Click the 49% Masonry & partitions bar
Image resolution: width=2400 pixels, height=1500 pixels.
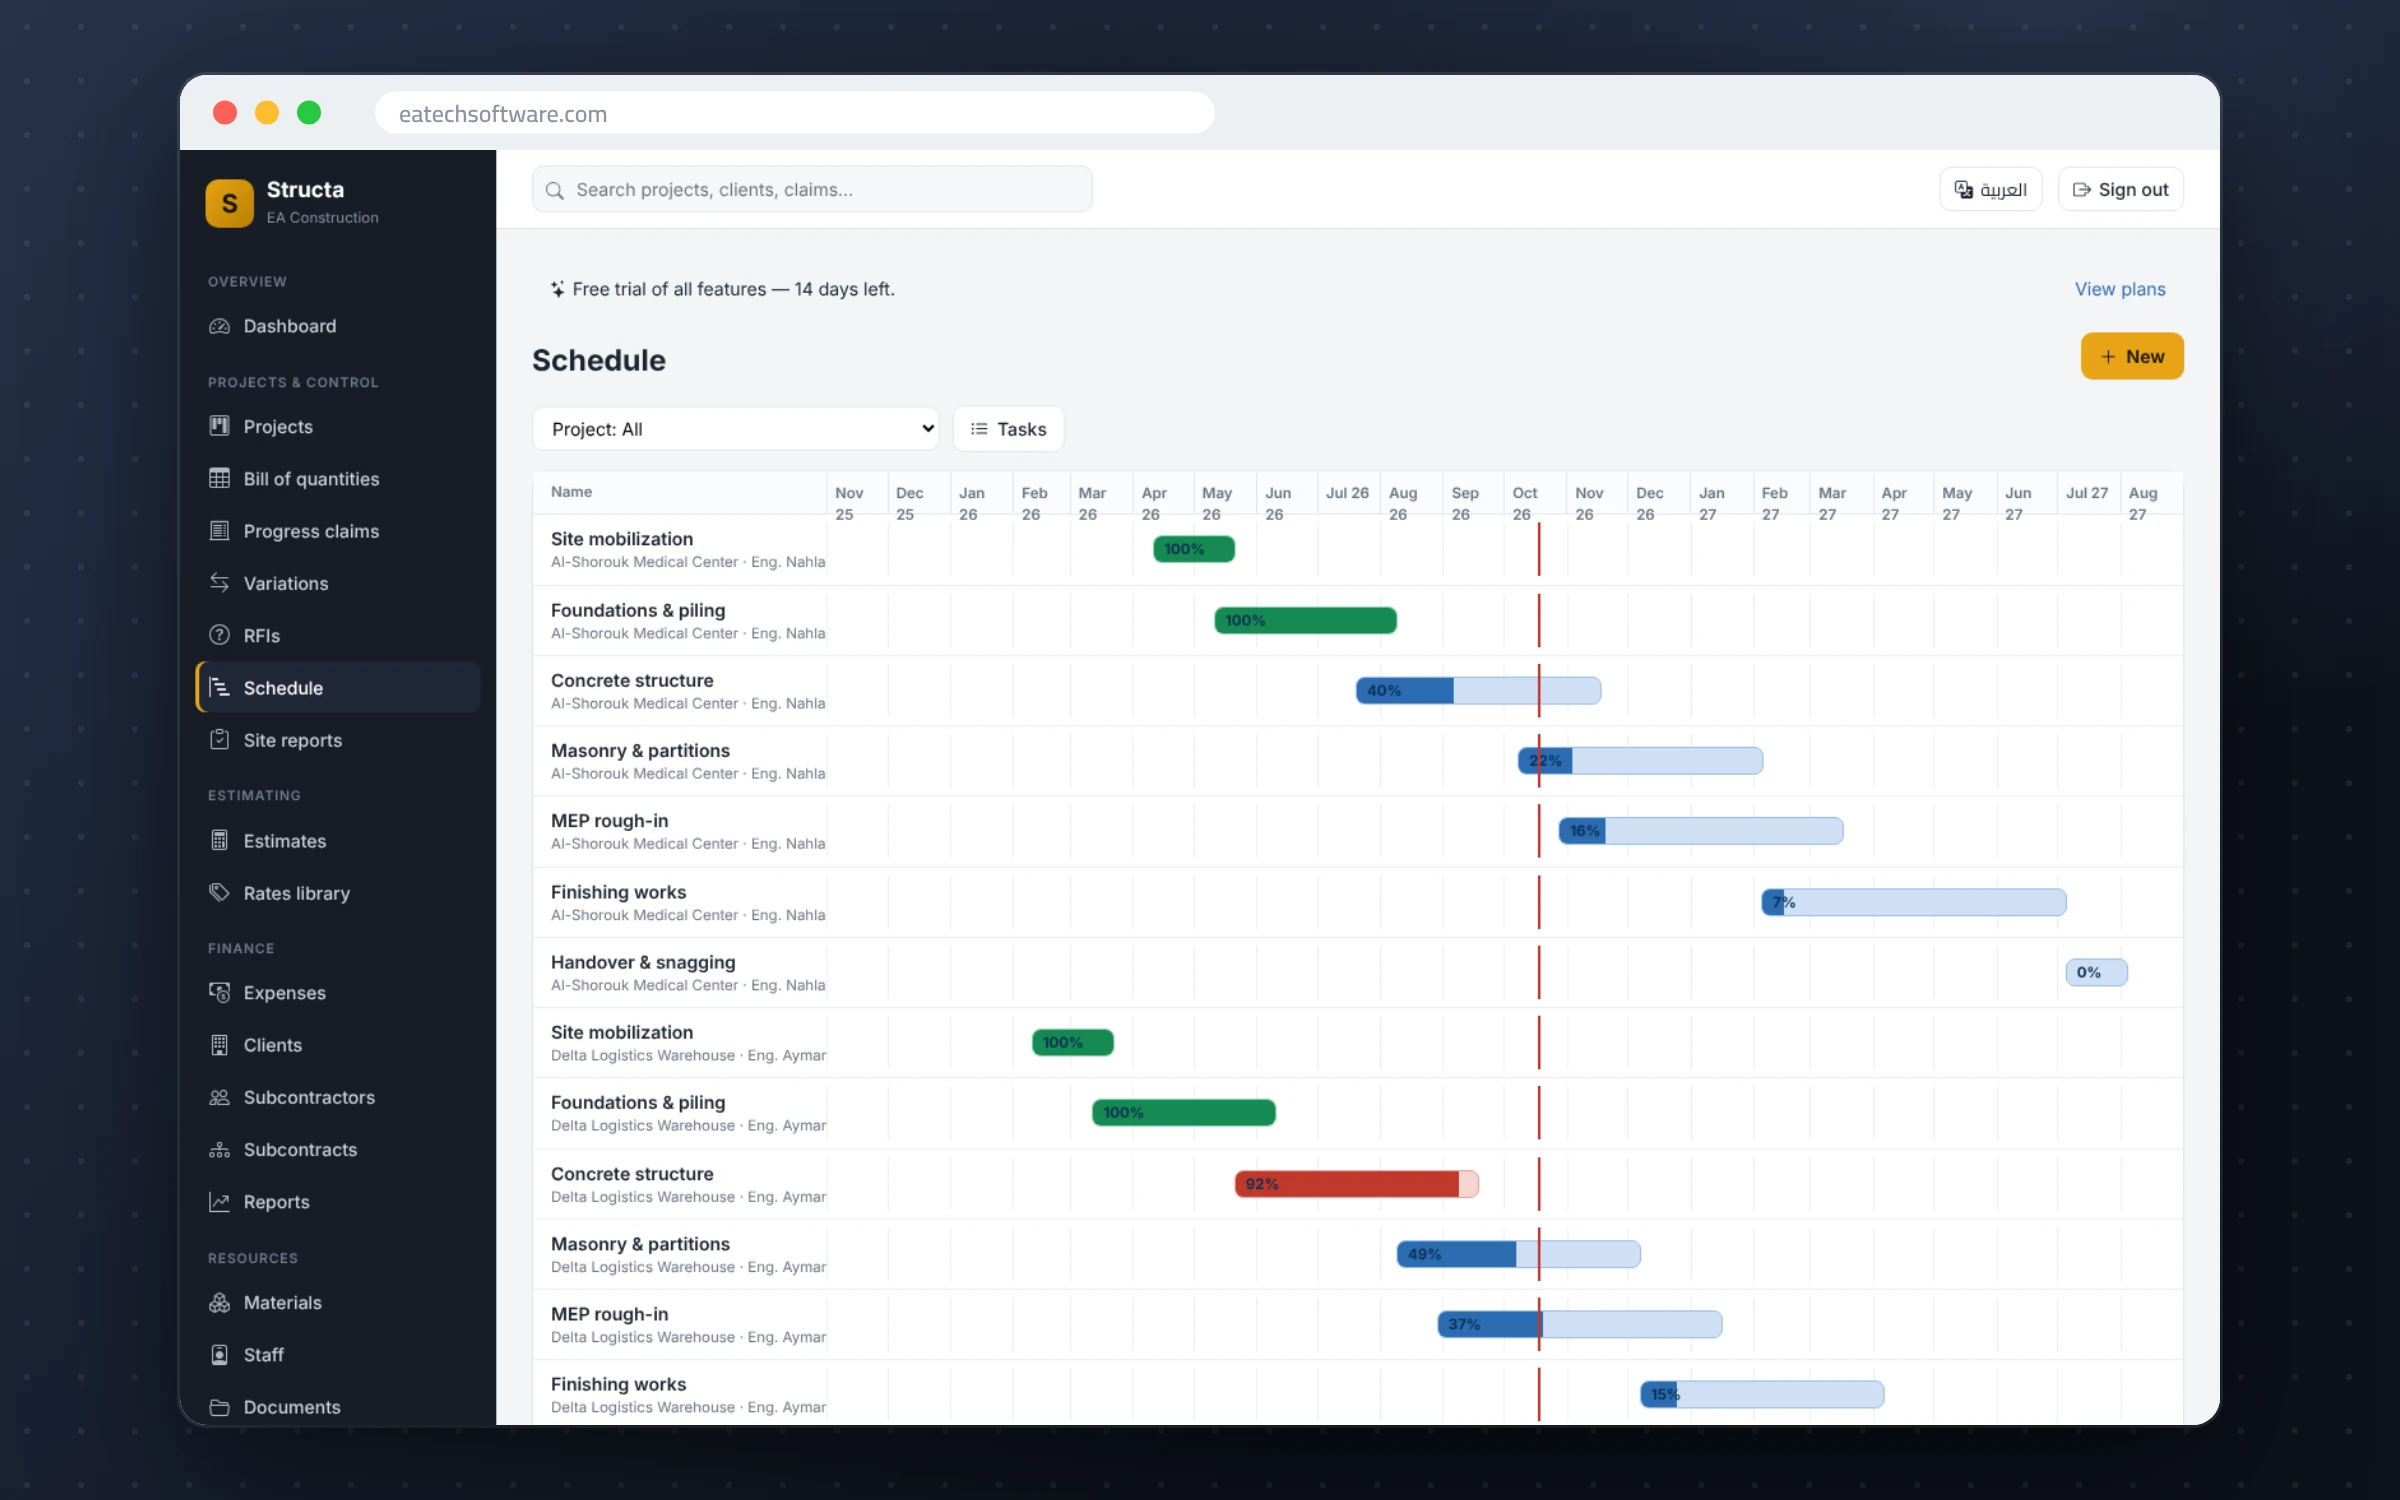(1519, 1254)
